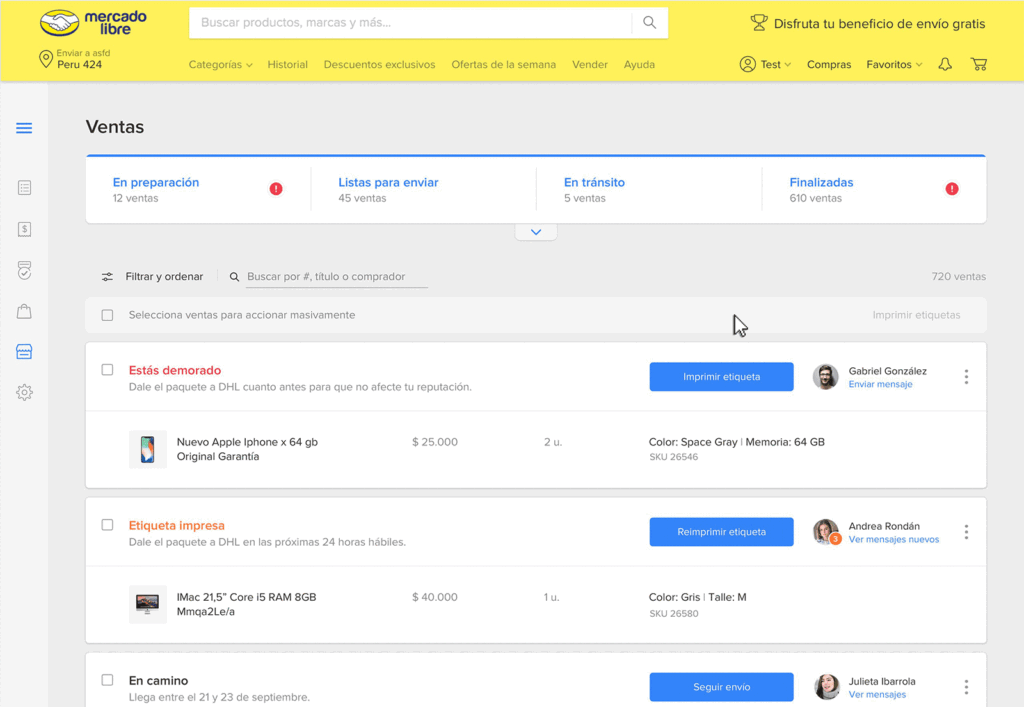Open the shopping cart

(x=979, y=64)
